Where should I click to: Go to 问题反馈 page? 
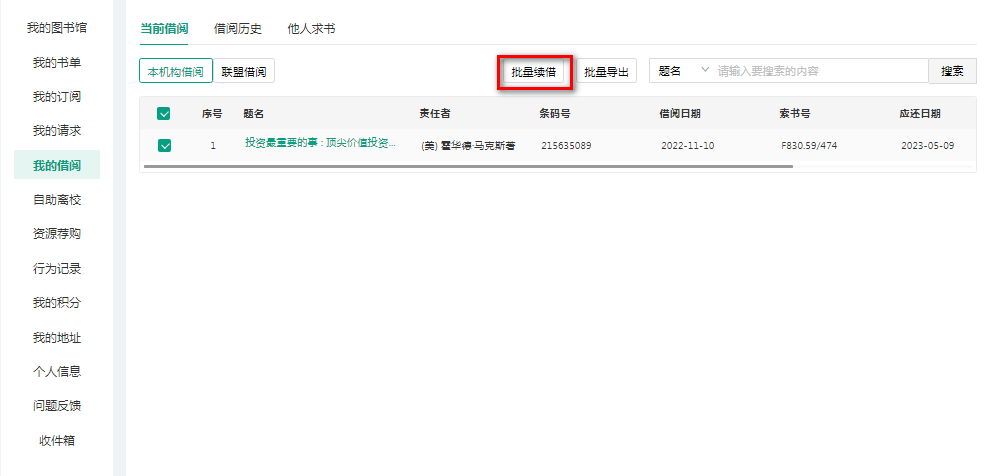[x=56, y=406]
